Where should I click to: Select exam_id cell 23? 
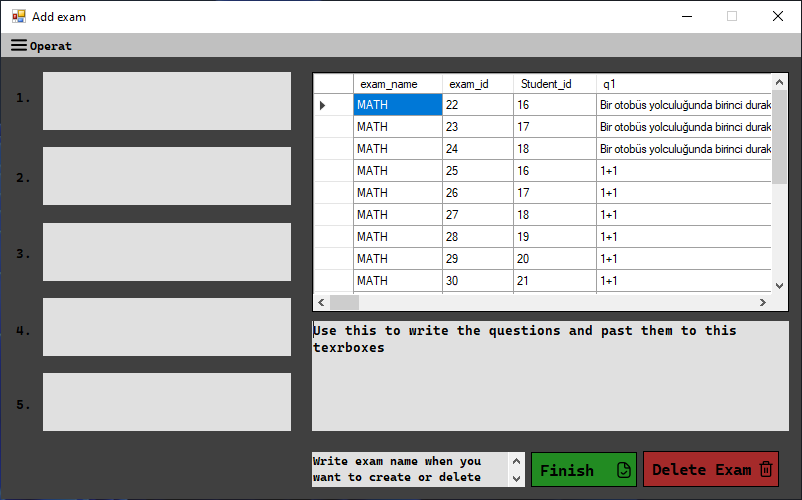click(x=478, y=127)
